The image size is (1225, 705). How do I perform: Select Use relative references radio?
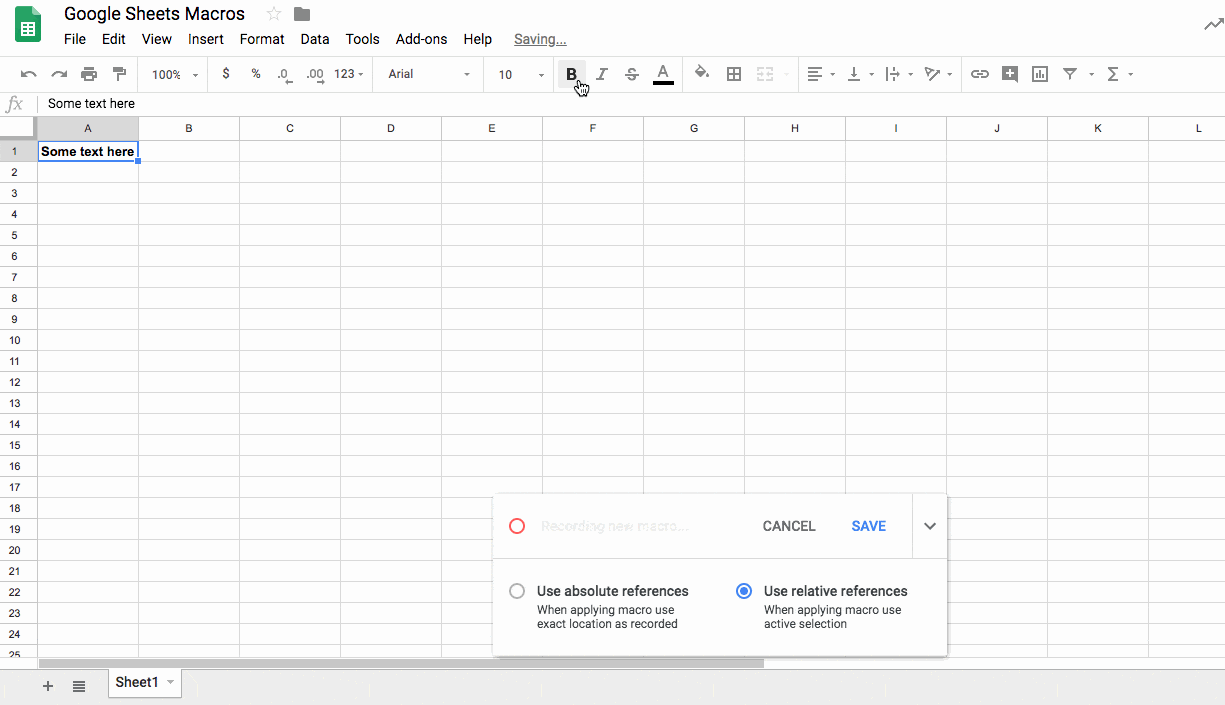[744, 591]
